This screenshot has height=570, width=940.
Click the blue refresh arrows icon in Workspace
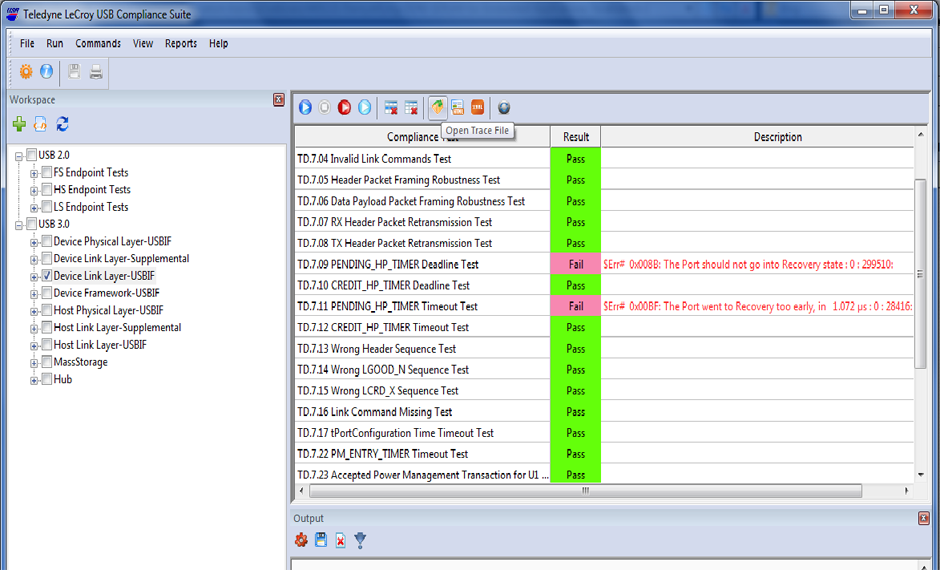62,124
